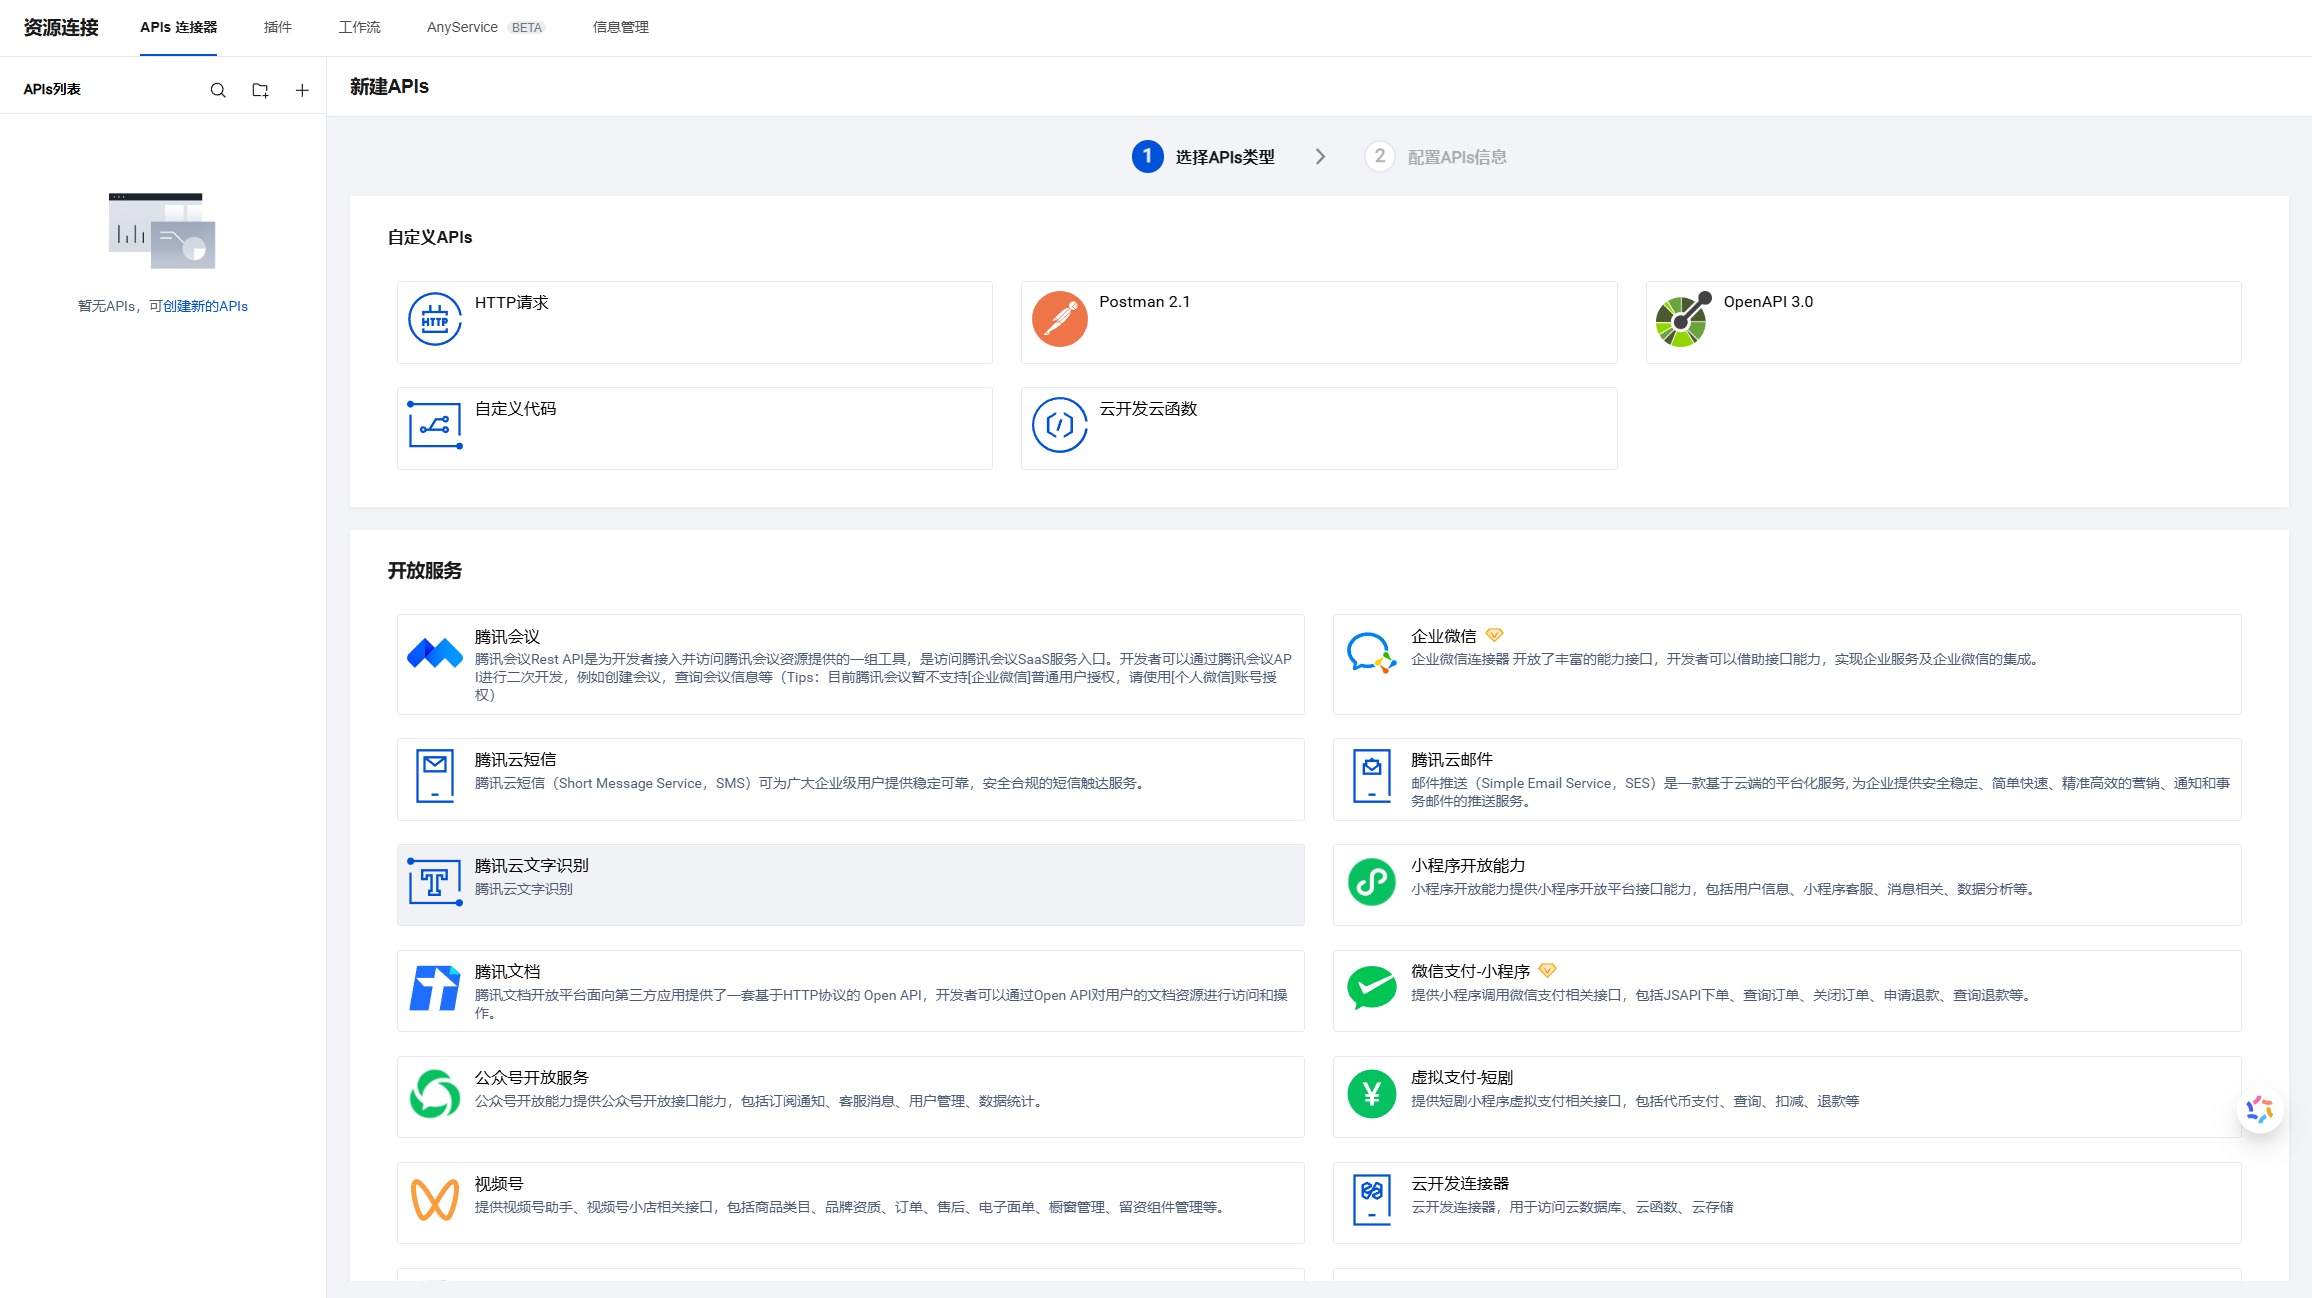2312x1298 pixels.
Task: Click the 腾讯云短信 icon
Action: (x=435, y=775)
